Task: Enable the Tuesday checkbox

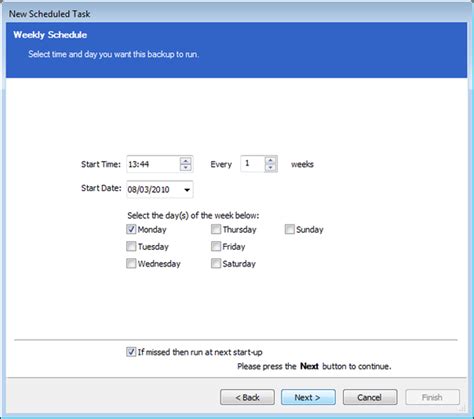Action: 131,246
